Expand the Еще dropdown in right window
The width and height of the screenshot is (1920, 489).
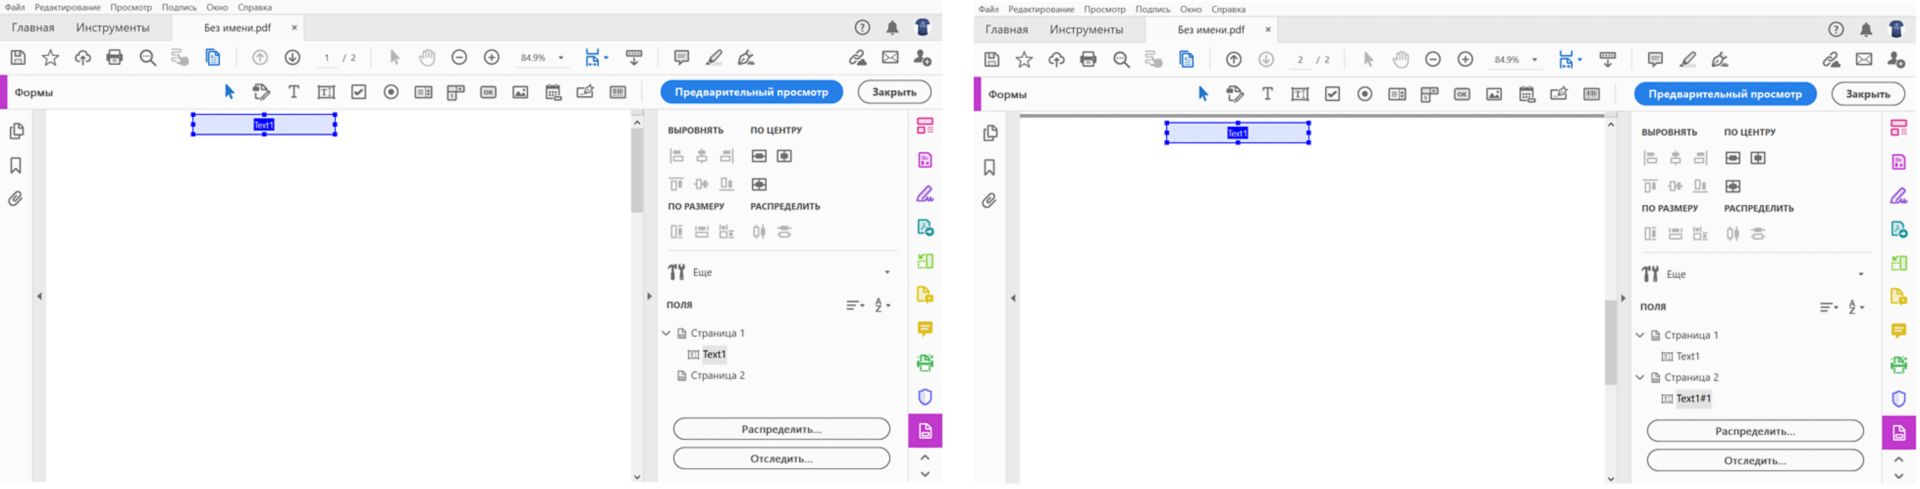pos(1861,274)
